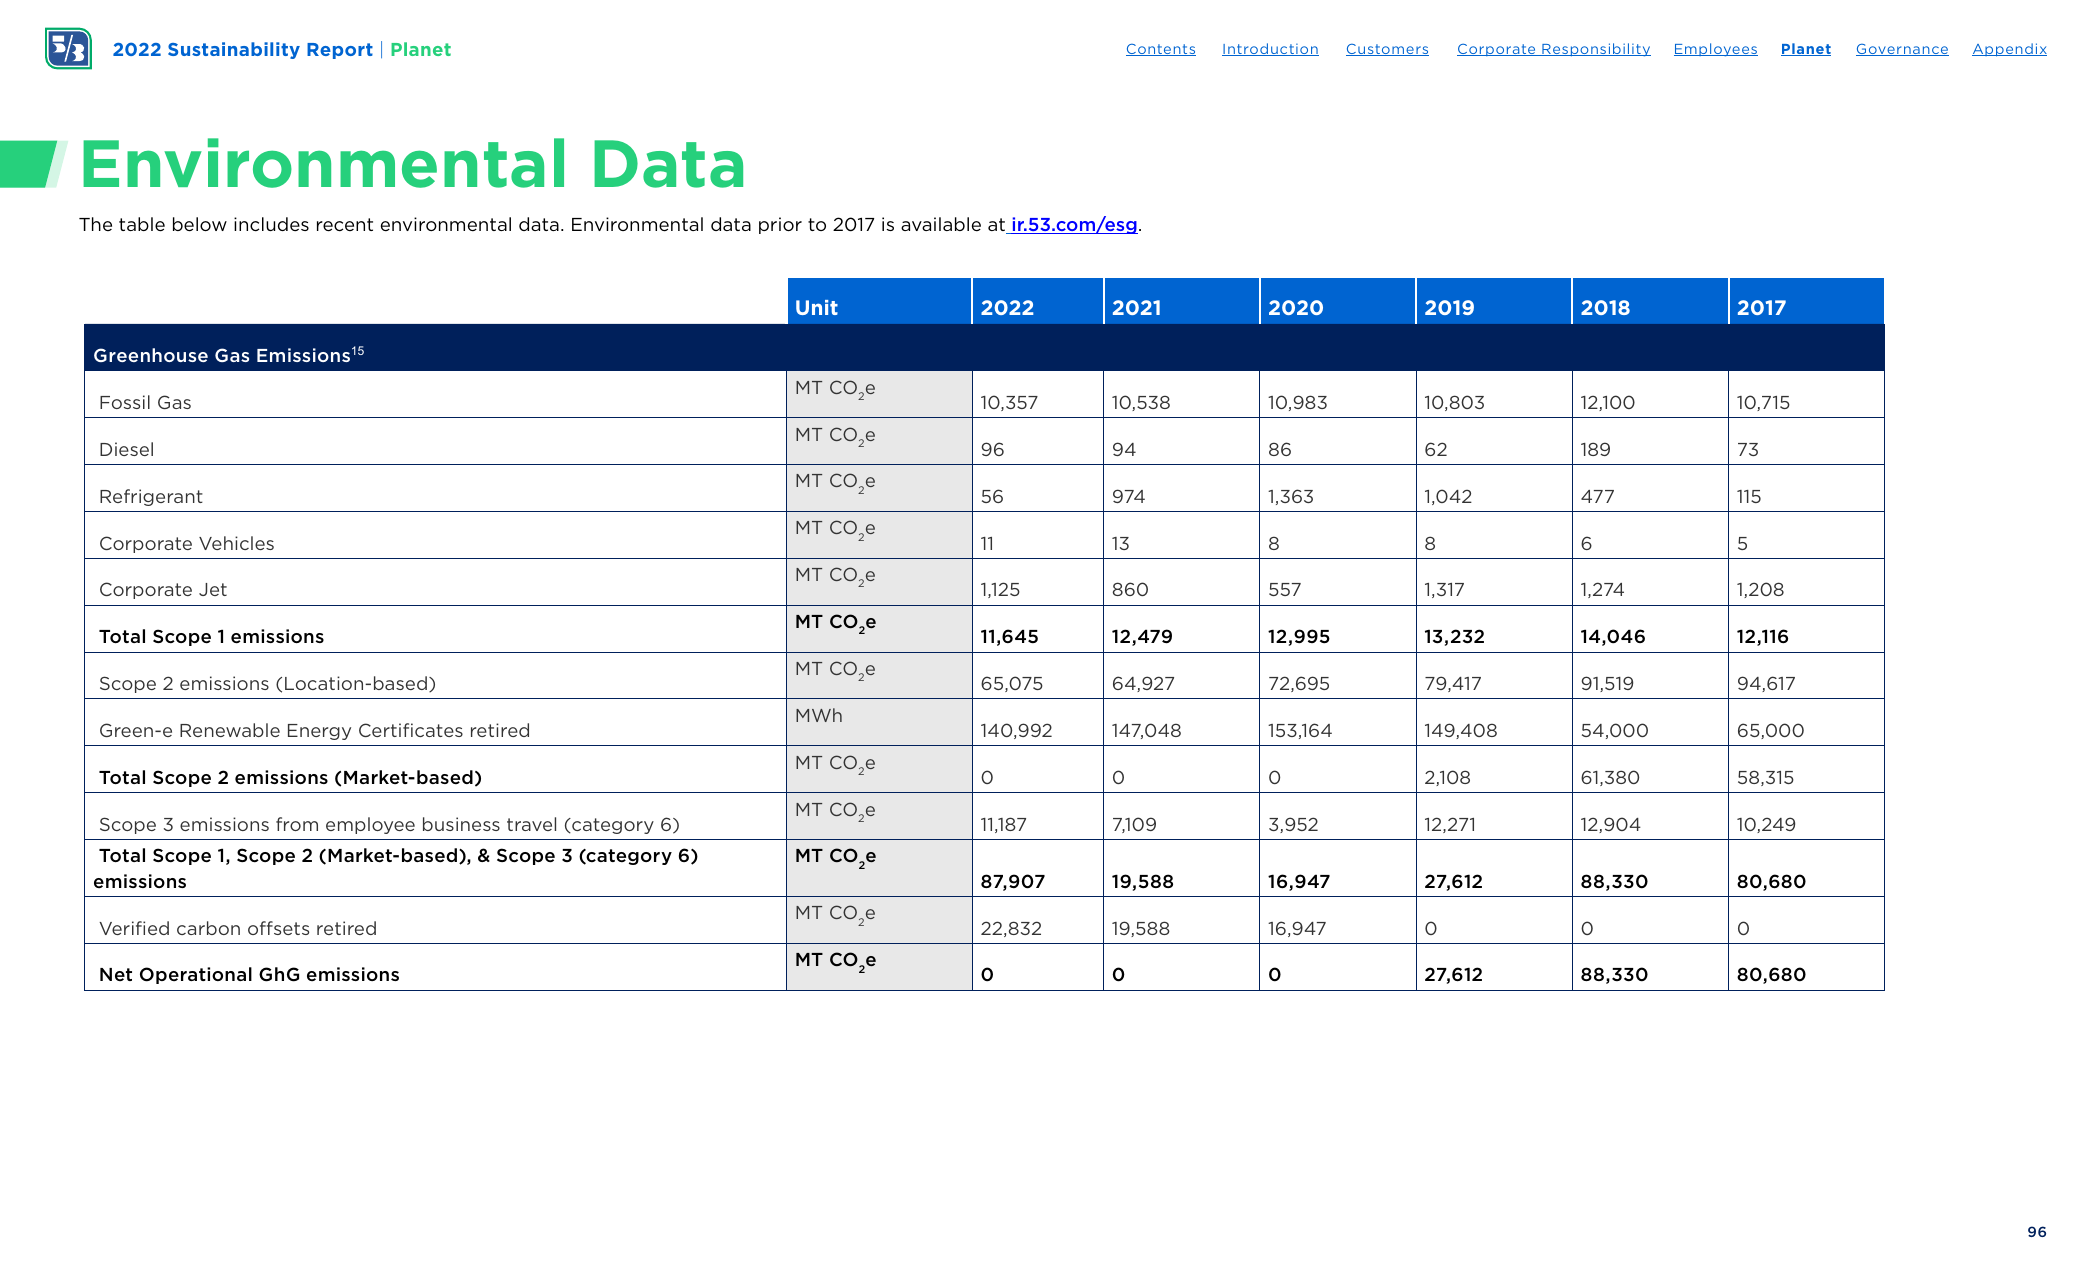Click the 94,617 Scope 2 2017 value
Screen dimensions: 2100x1275
1766,684
